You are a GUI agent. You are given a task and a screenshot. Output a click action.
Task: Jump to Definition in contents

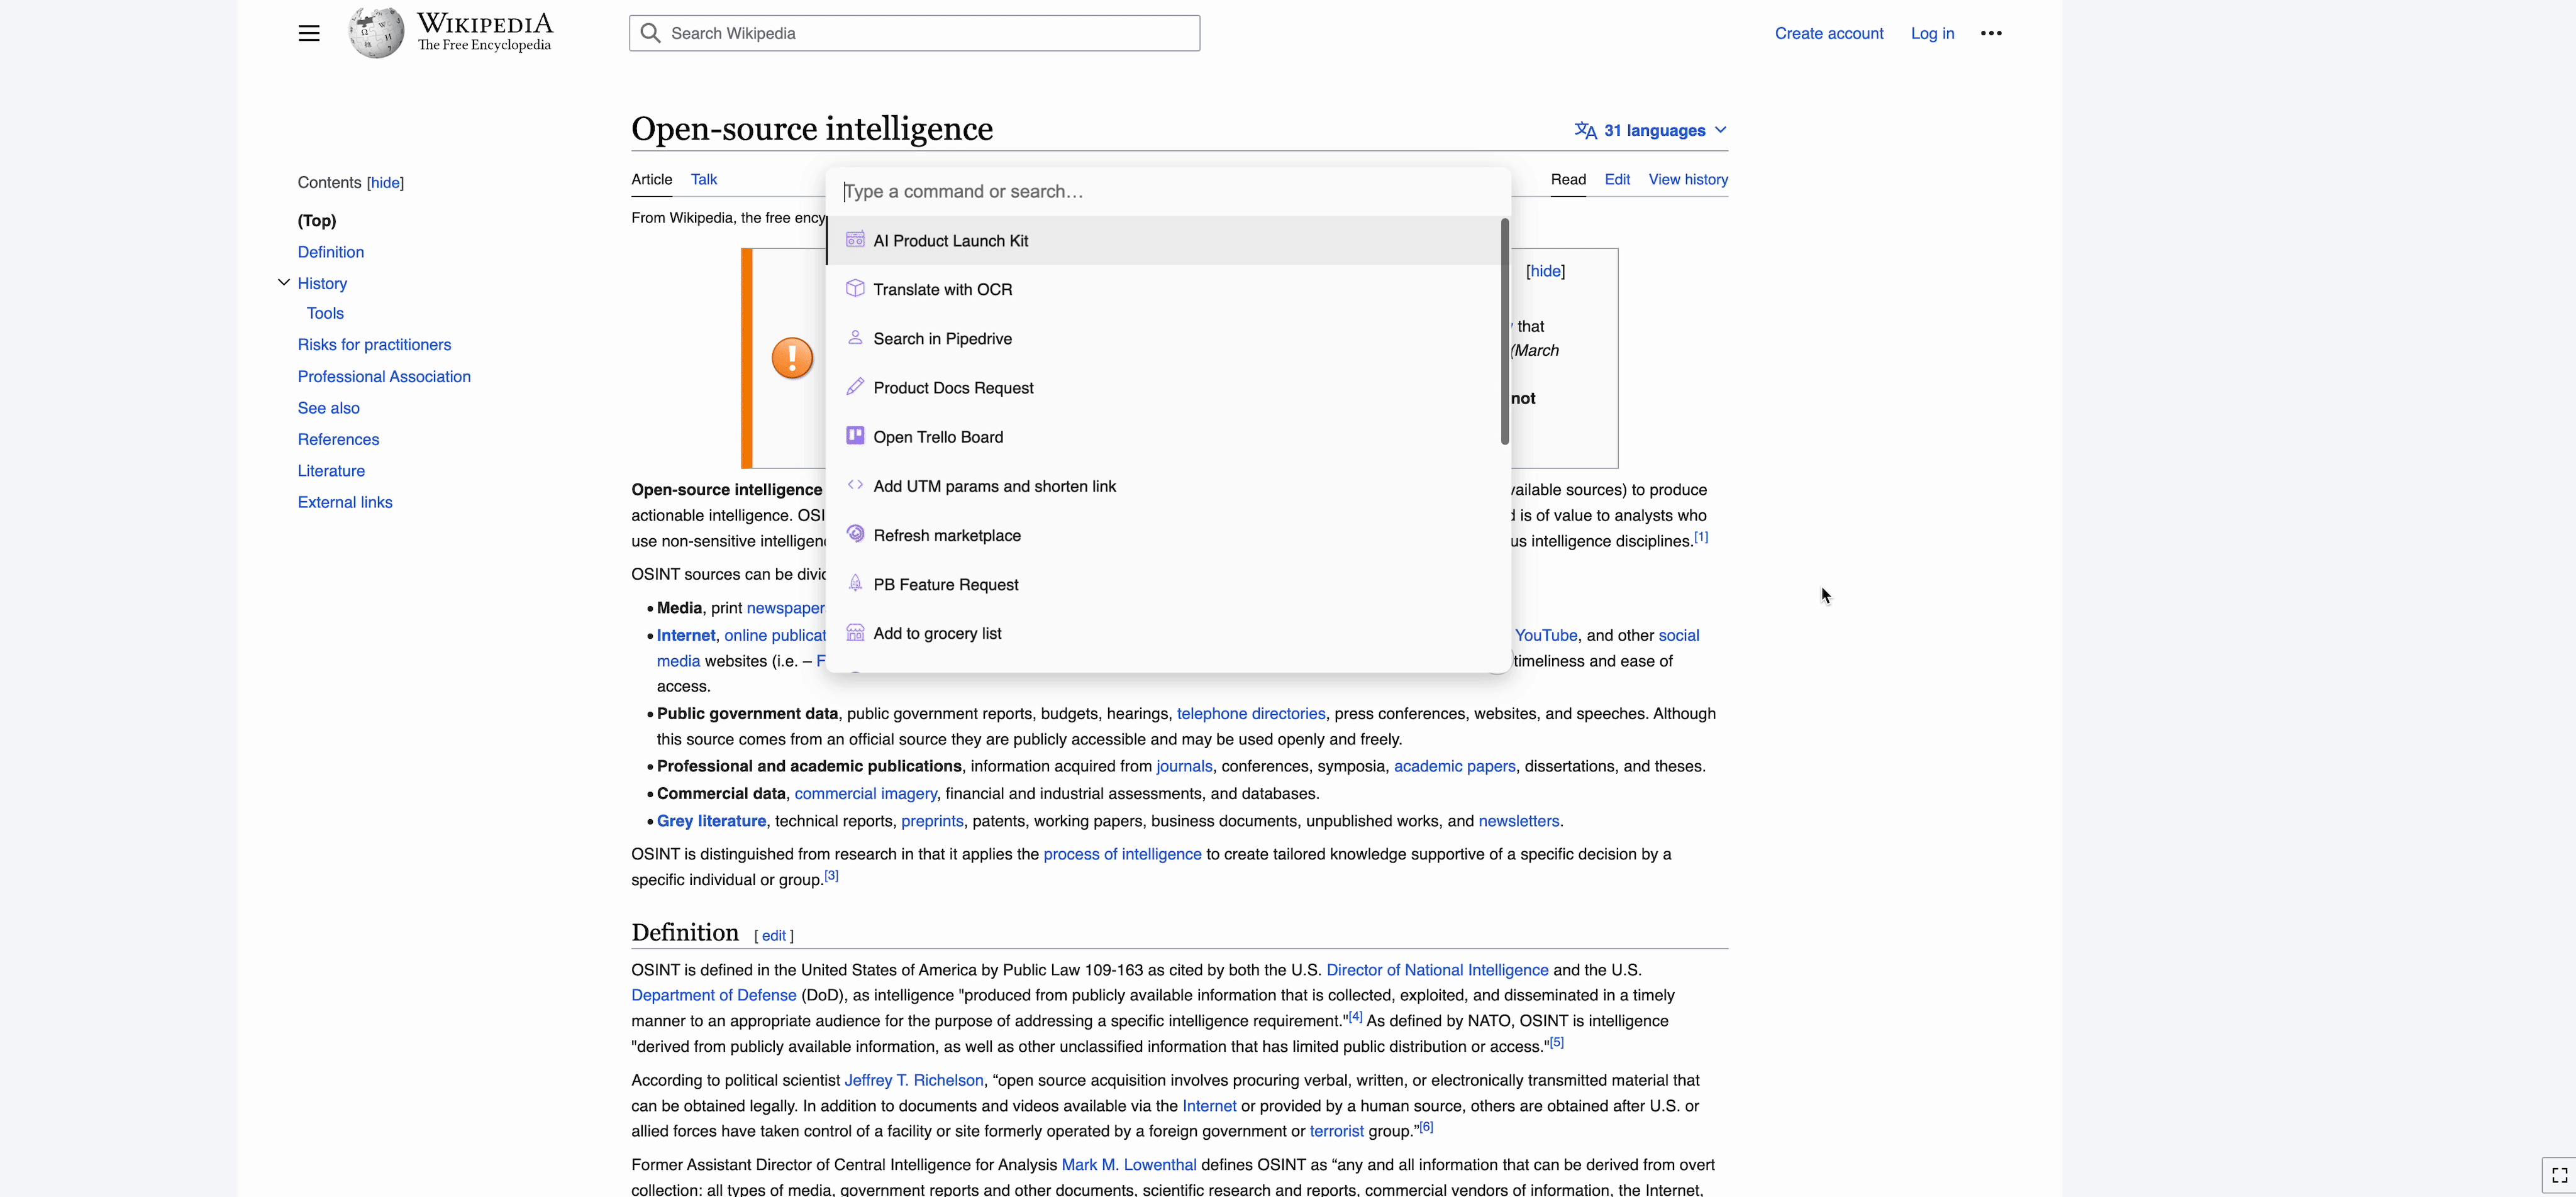[330, 252]
